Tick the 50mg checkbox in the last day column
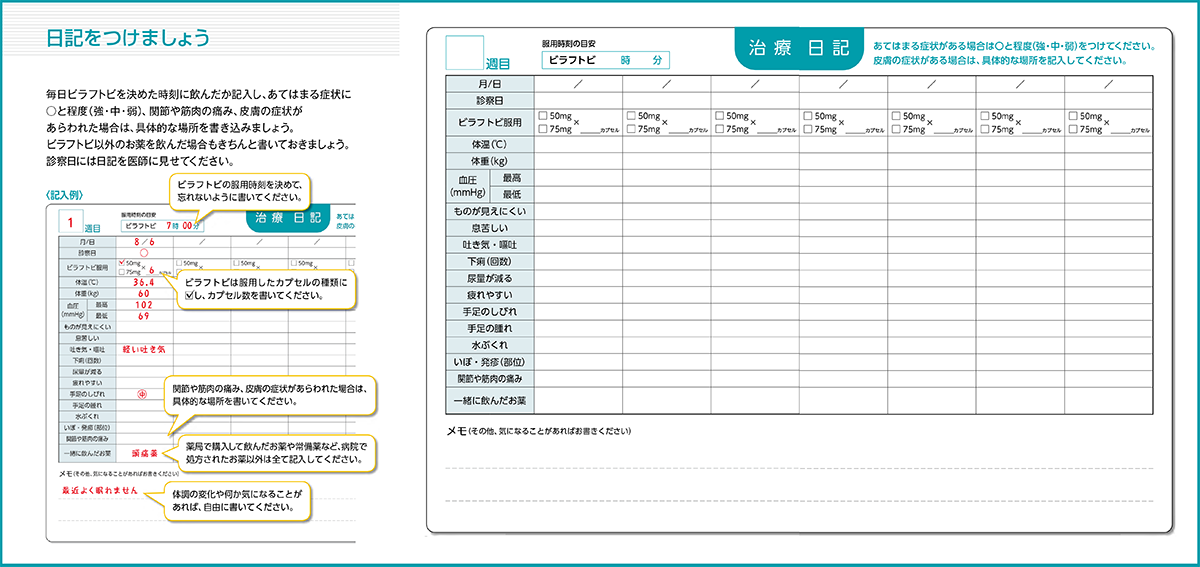The image size is (1200, 567). pos(1073,117)
